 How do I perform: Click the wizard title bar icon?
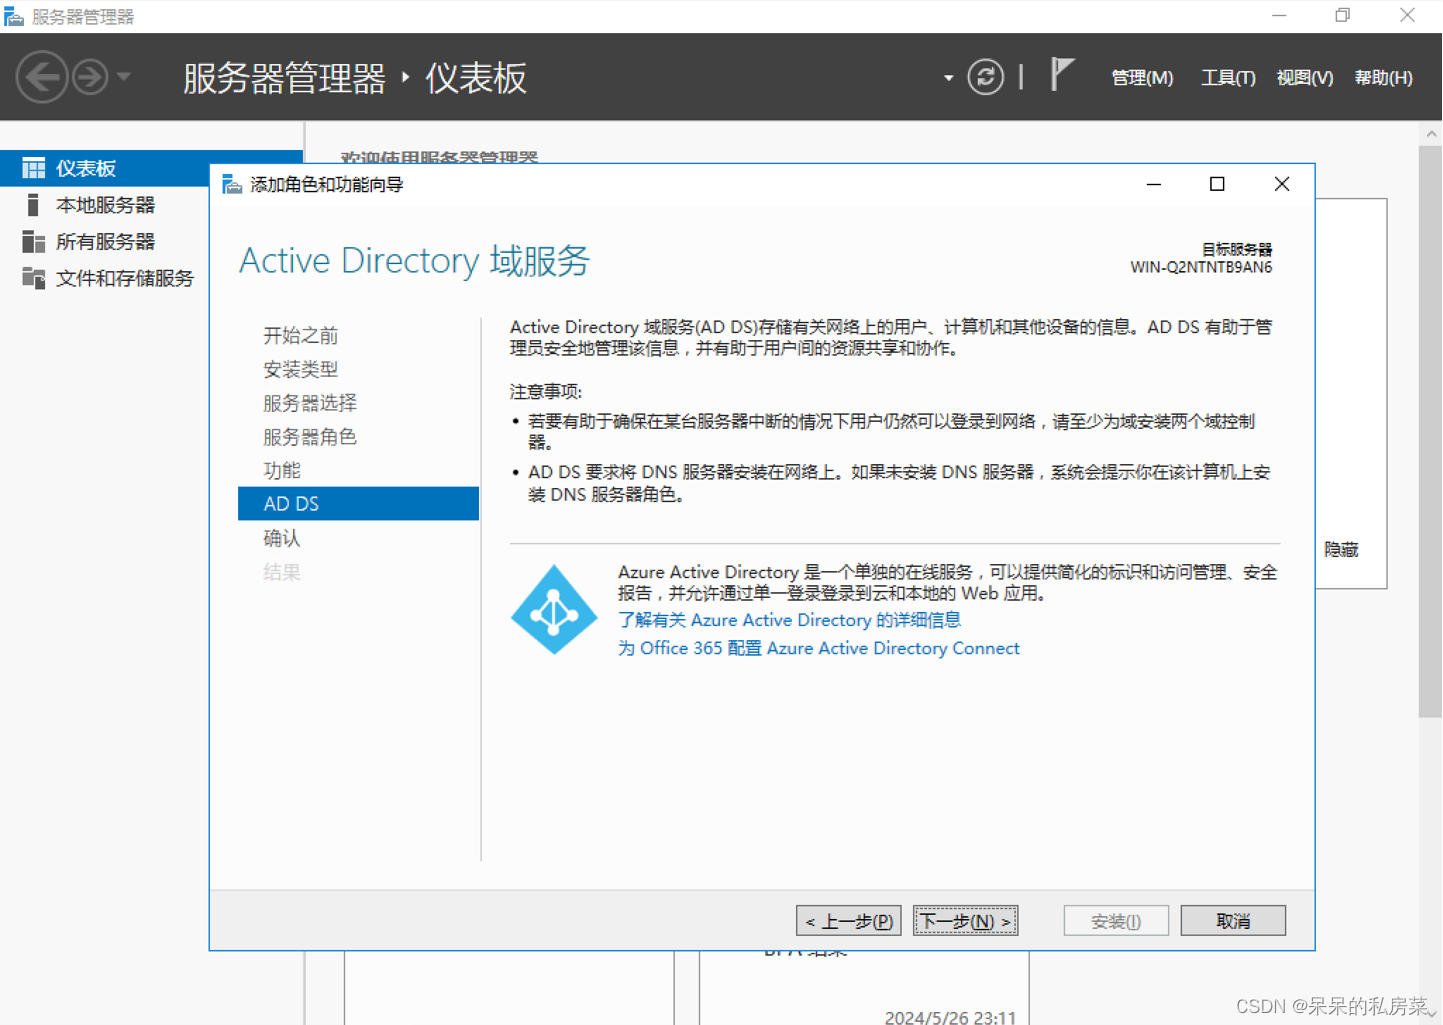coord(232,184)
